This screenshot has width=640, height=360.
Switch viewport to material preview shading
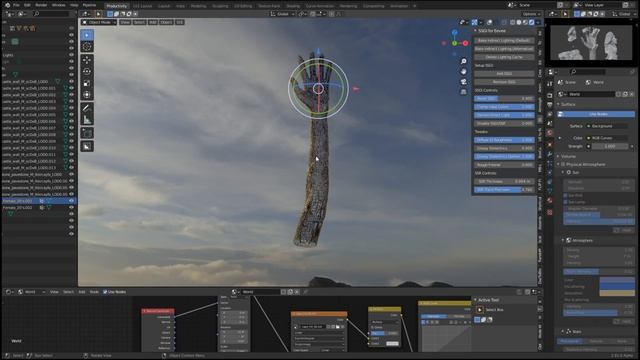525,22
